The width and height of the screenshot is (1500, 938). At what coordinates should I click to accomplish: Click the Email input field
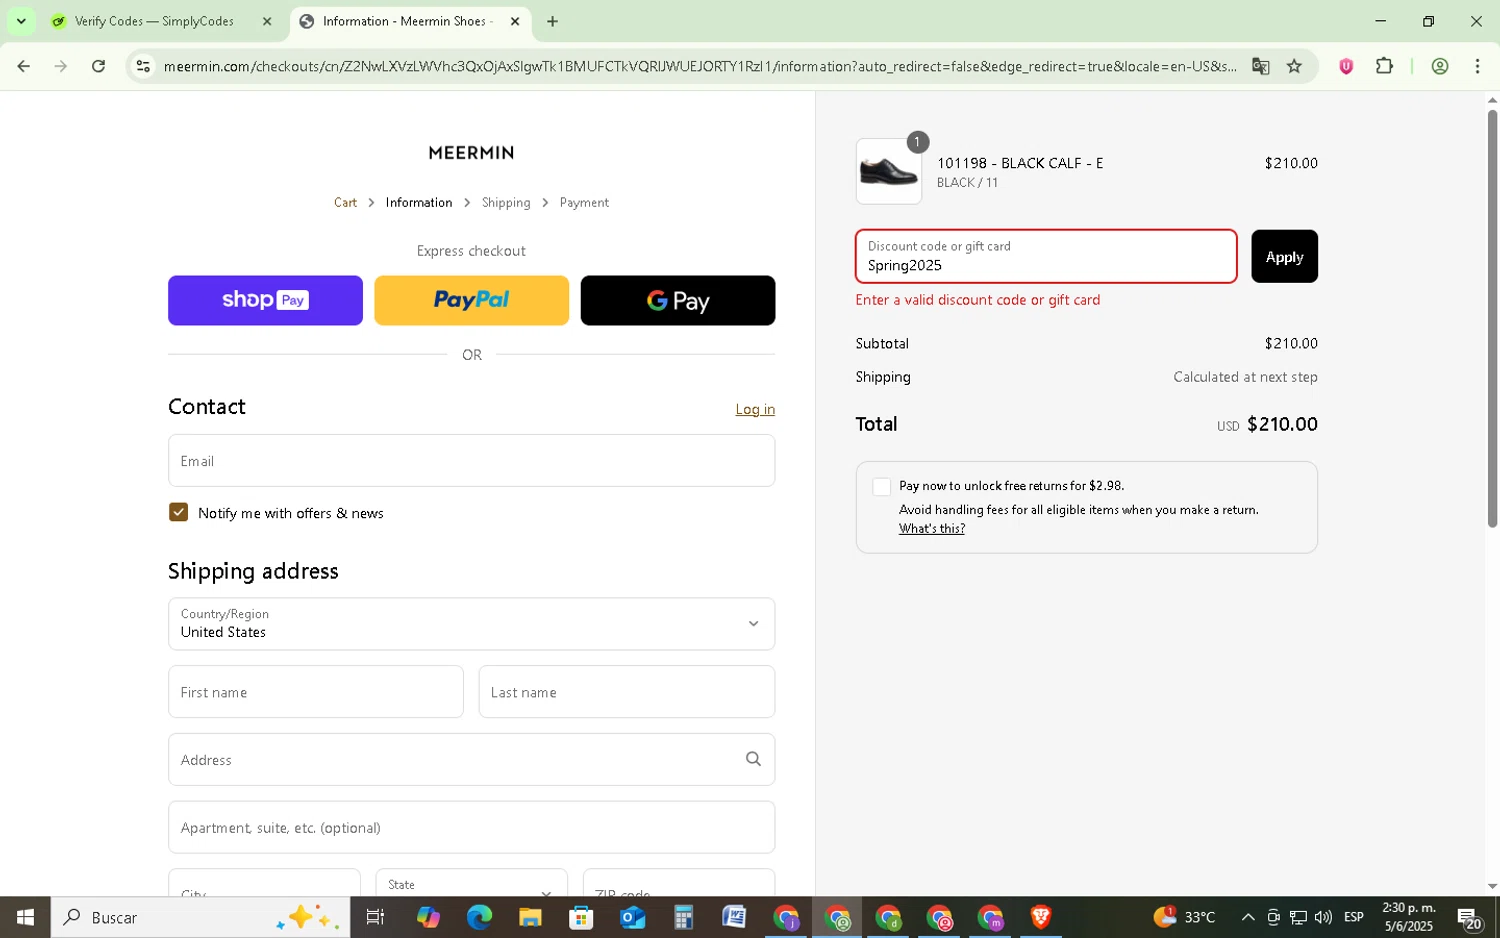(471, 461)
